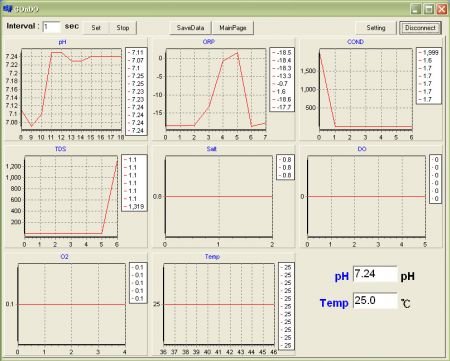450x361 pixels.
Task: Click the pH chart value legend
Action: pyautogui.click(x=136, y=91)
